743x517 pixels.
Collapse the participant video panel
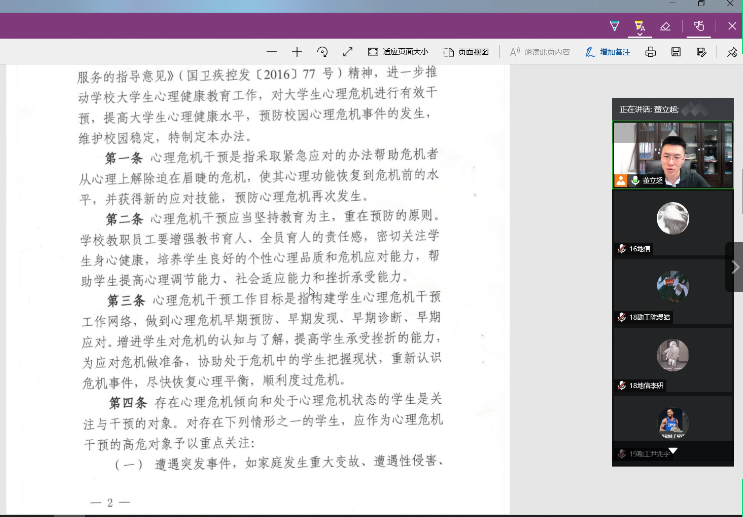pos(735,267)
